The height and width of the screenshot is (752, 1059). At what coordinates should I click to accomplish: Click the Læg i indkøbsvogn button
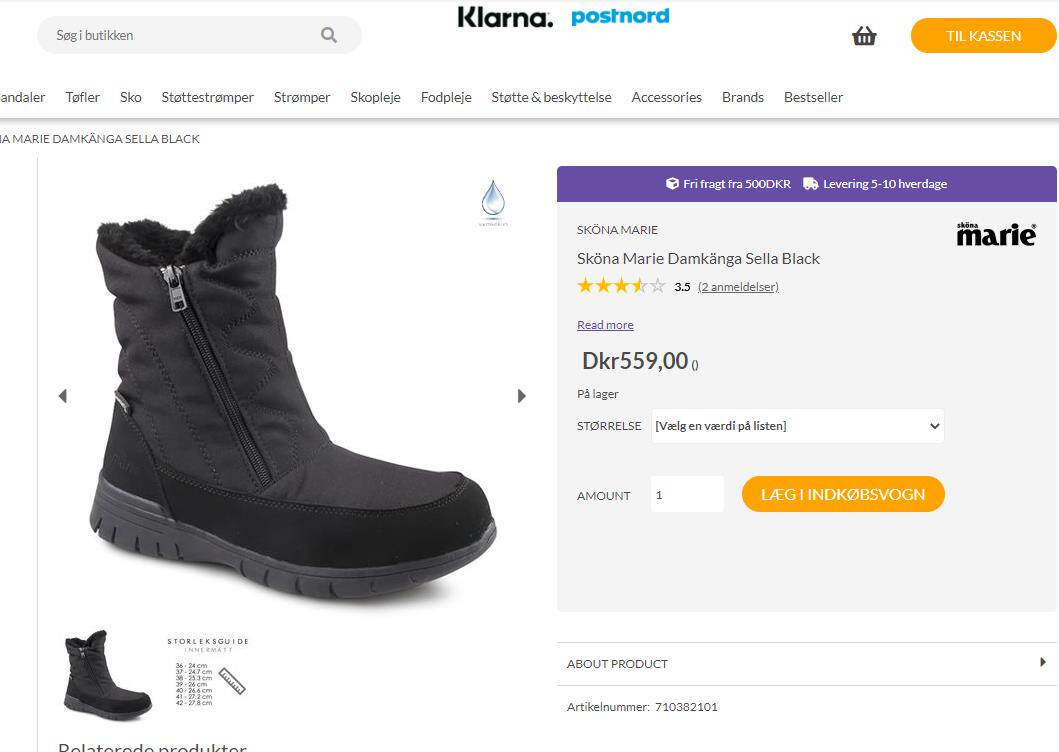[x=843, y=494]
